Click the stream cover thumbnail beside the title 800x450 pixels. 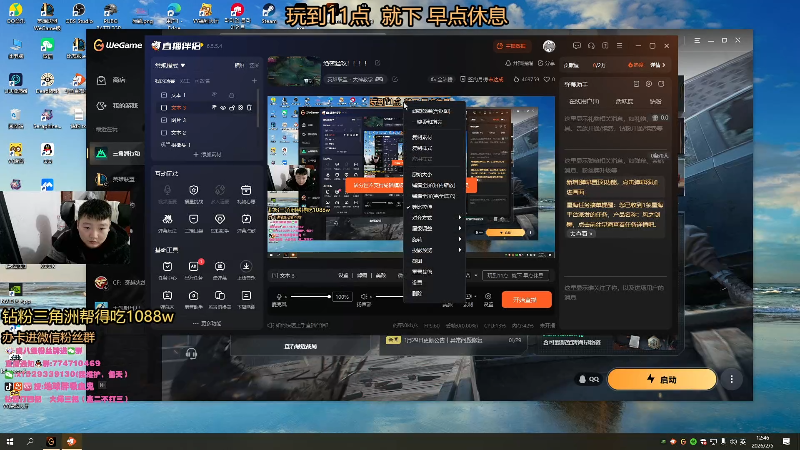coord(294,70)
